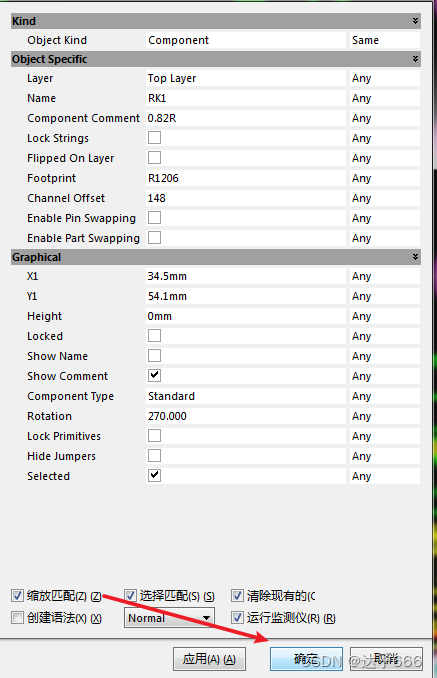Open the Any match for Height

(x=385, y=316)
